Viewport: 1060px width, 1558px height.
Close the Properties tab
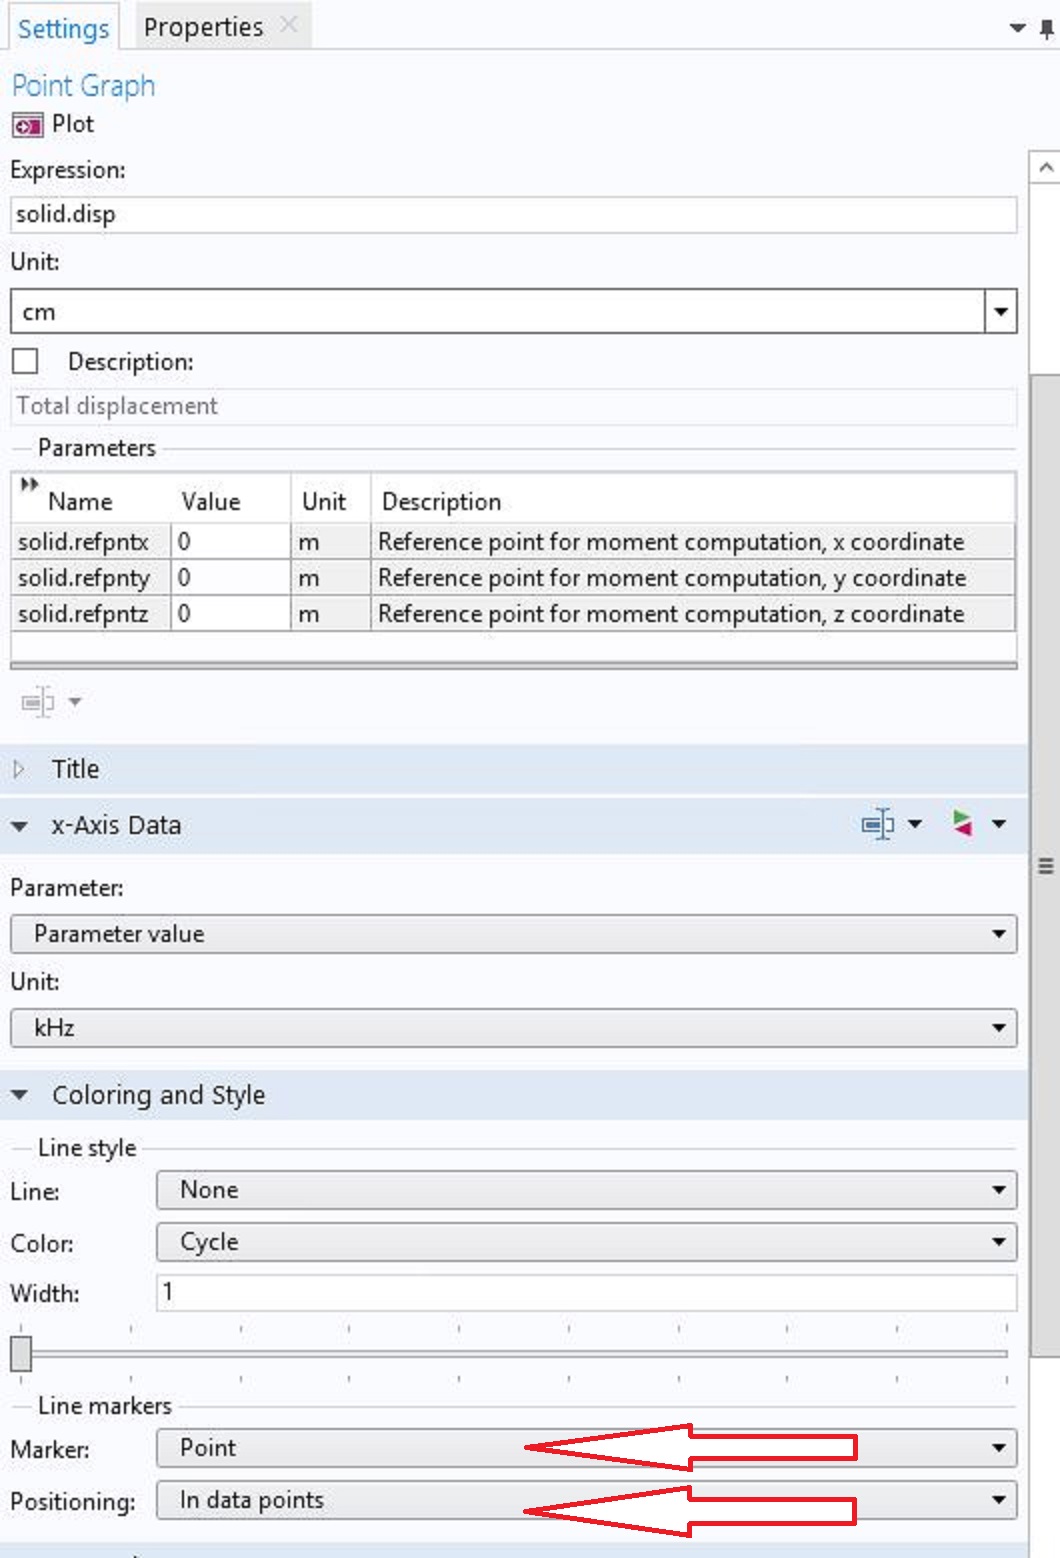coord(289,25)
